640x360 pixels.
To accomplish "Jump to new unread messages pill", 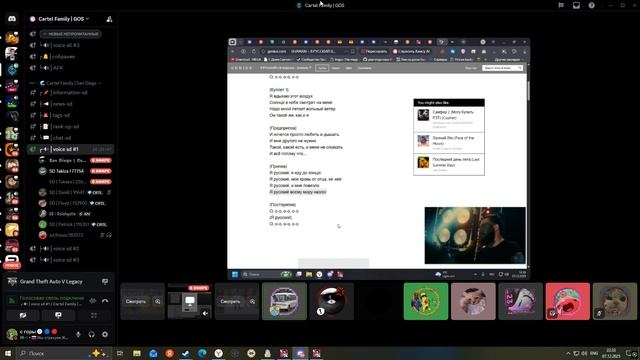I will 71,34.
